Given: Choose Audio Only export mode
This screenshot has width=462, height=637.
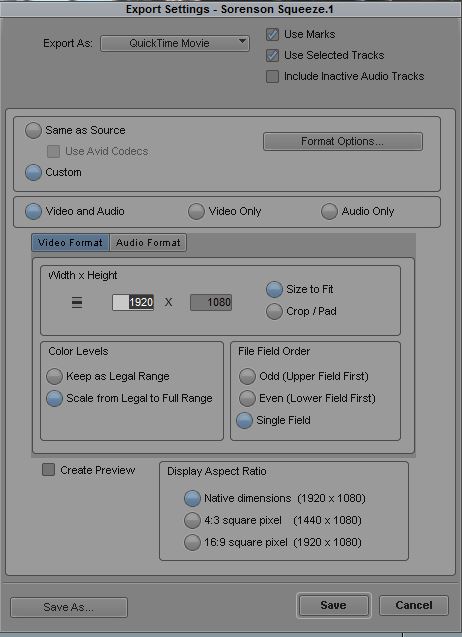Looking at the screenshot, I should (329, 211).
